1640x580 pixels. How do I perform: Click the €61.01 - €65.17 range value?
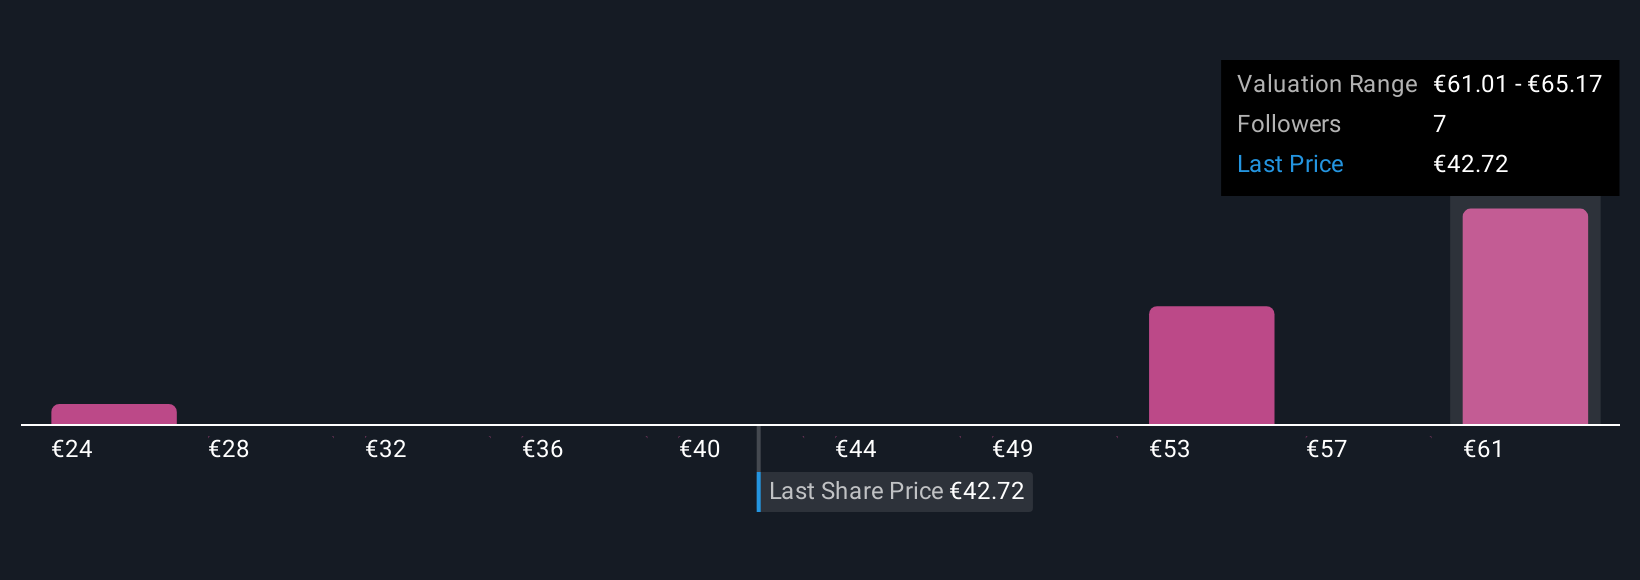(x=1518, y=84)
